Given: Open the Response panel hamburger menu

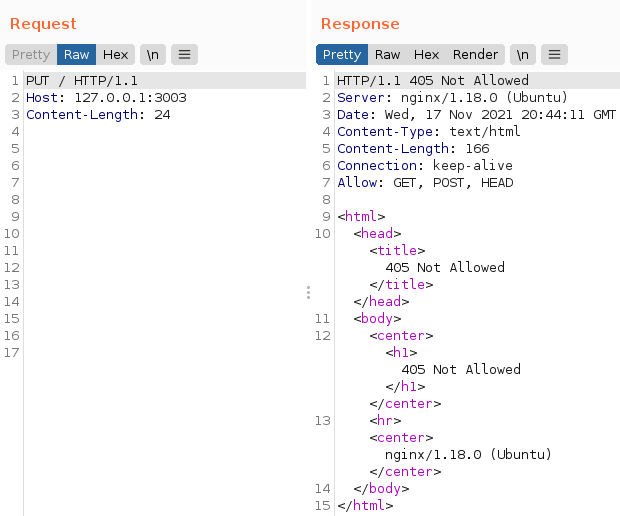Looking at the screenshot, I should point(555,55).
